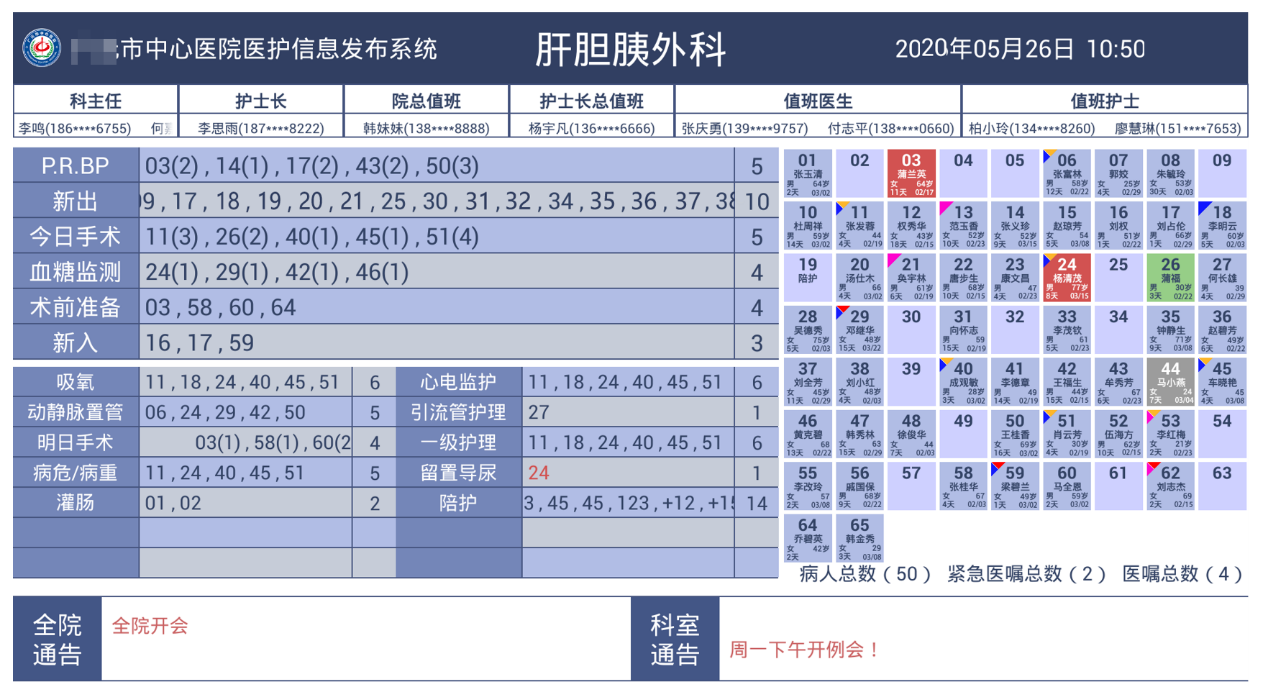Click the red 24 under 留置导尿
This screenshot has height=687, width=1268.
pyautogui.click(x=539, y=473)
